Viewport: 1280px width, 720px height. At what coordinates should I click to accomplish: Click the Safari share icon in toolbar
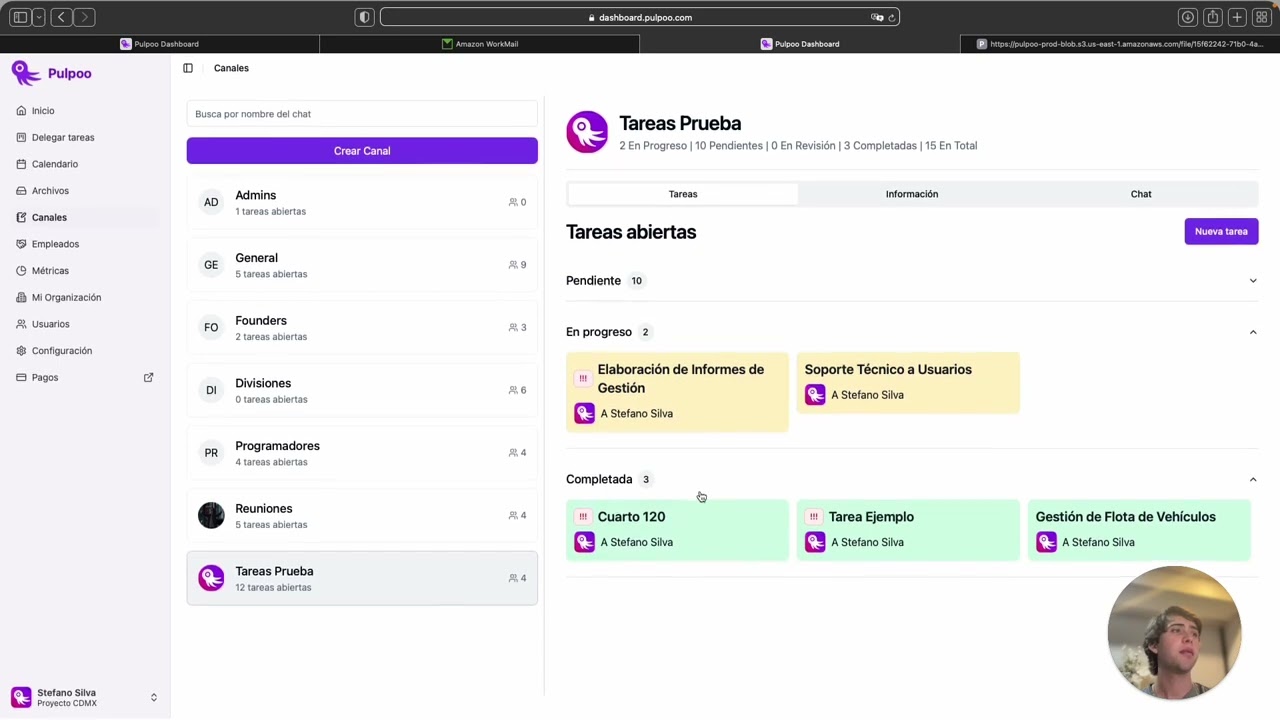coord(1212,17)
